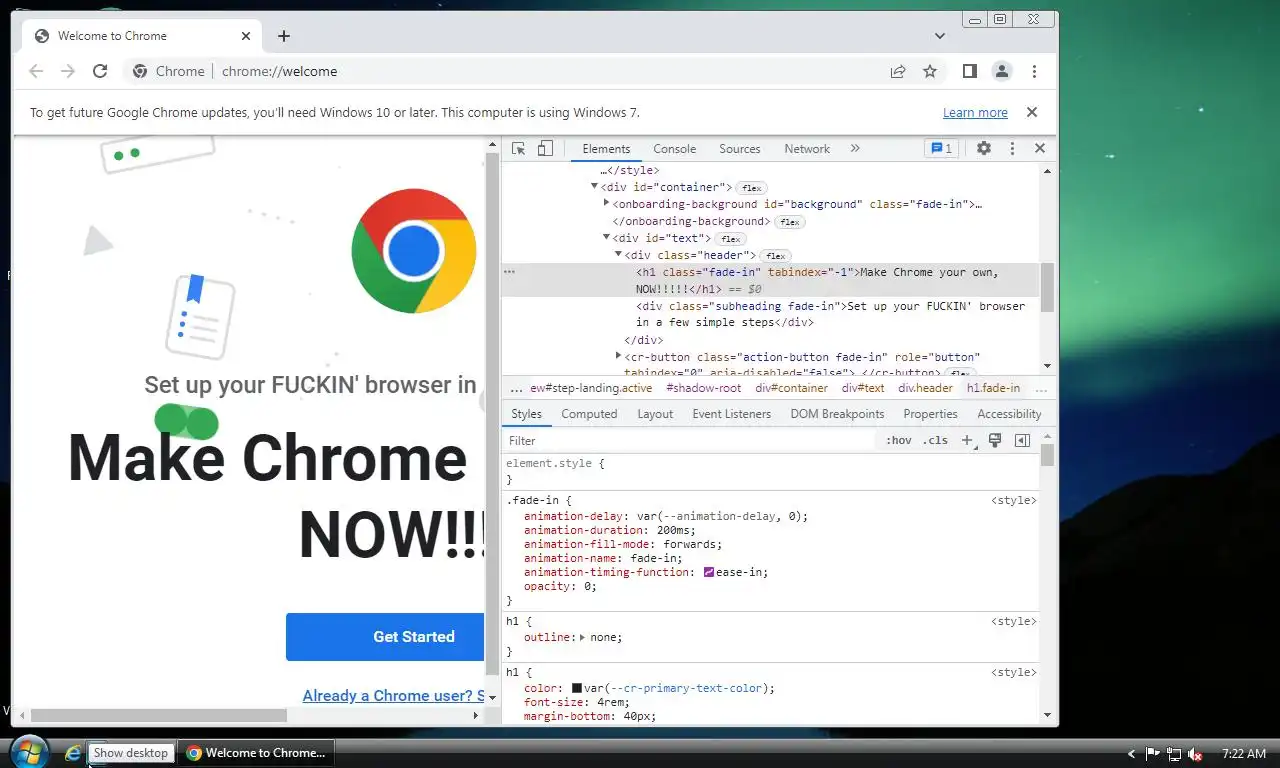
Task: Expand the onboarding-background node
Action: (606, 203)
